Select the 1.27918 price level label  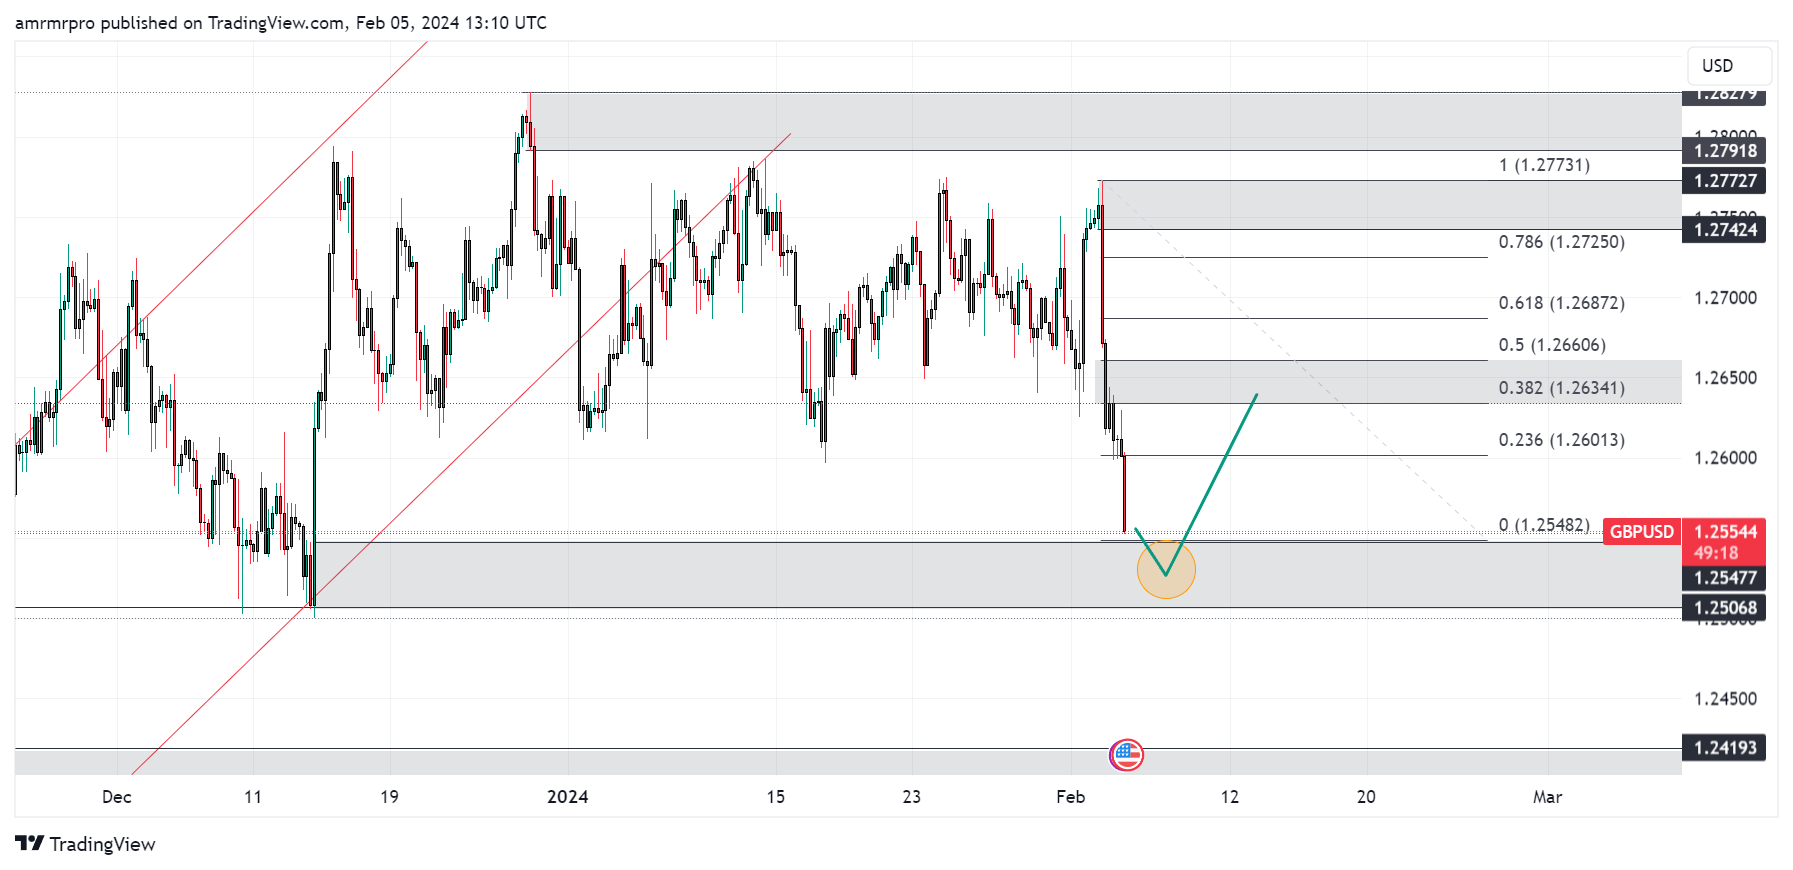(1724, 151)
